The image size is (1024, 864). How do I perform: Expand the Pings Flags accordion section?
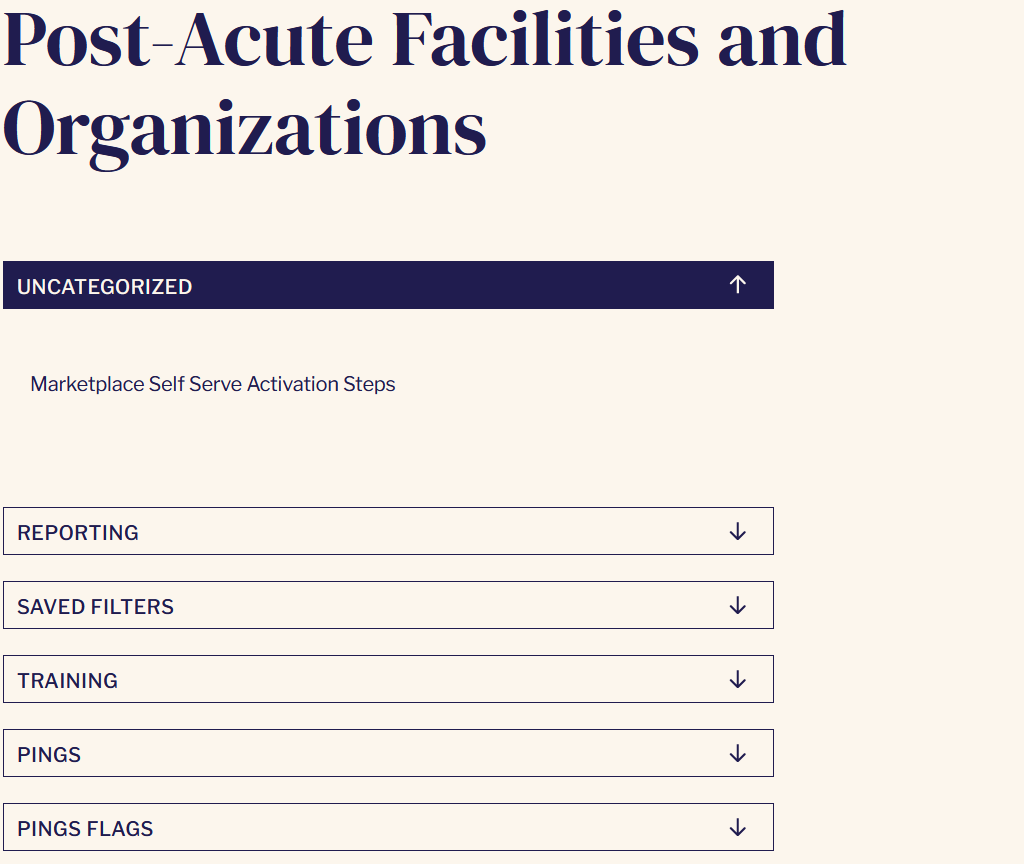(388, 827)
